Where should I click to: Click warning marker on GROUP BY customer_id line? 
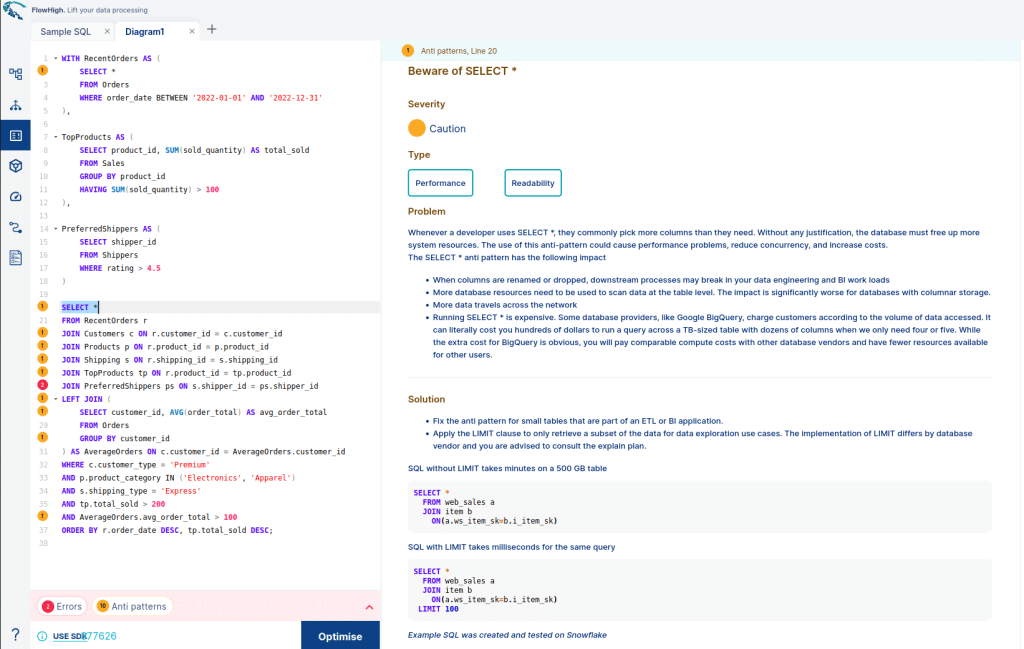[42, 437]
